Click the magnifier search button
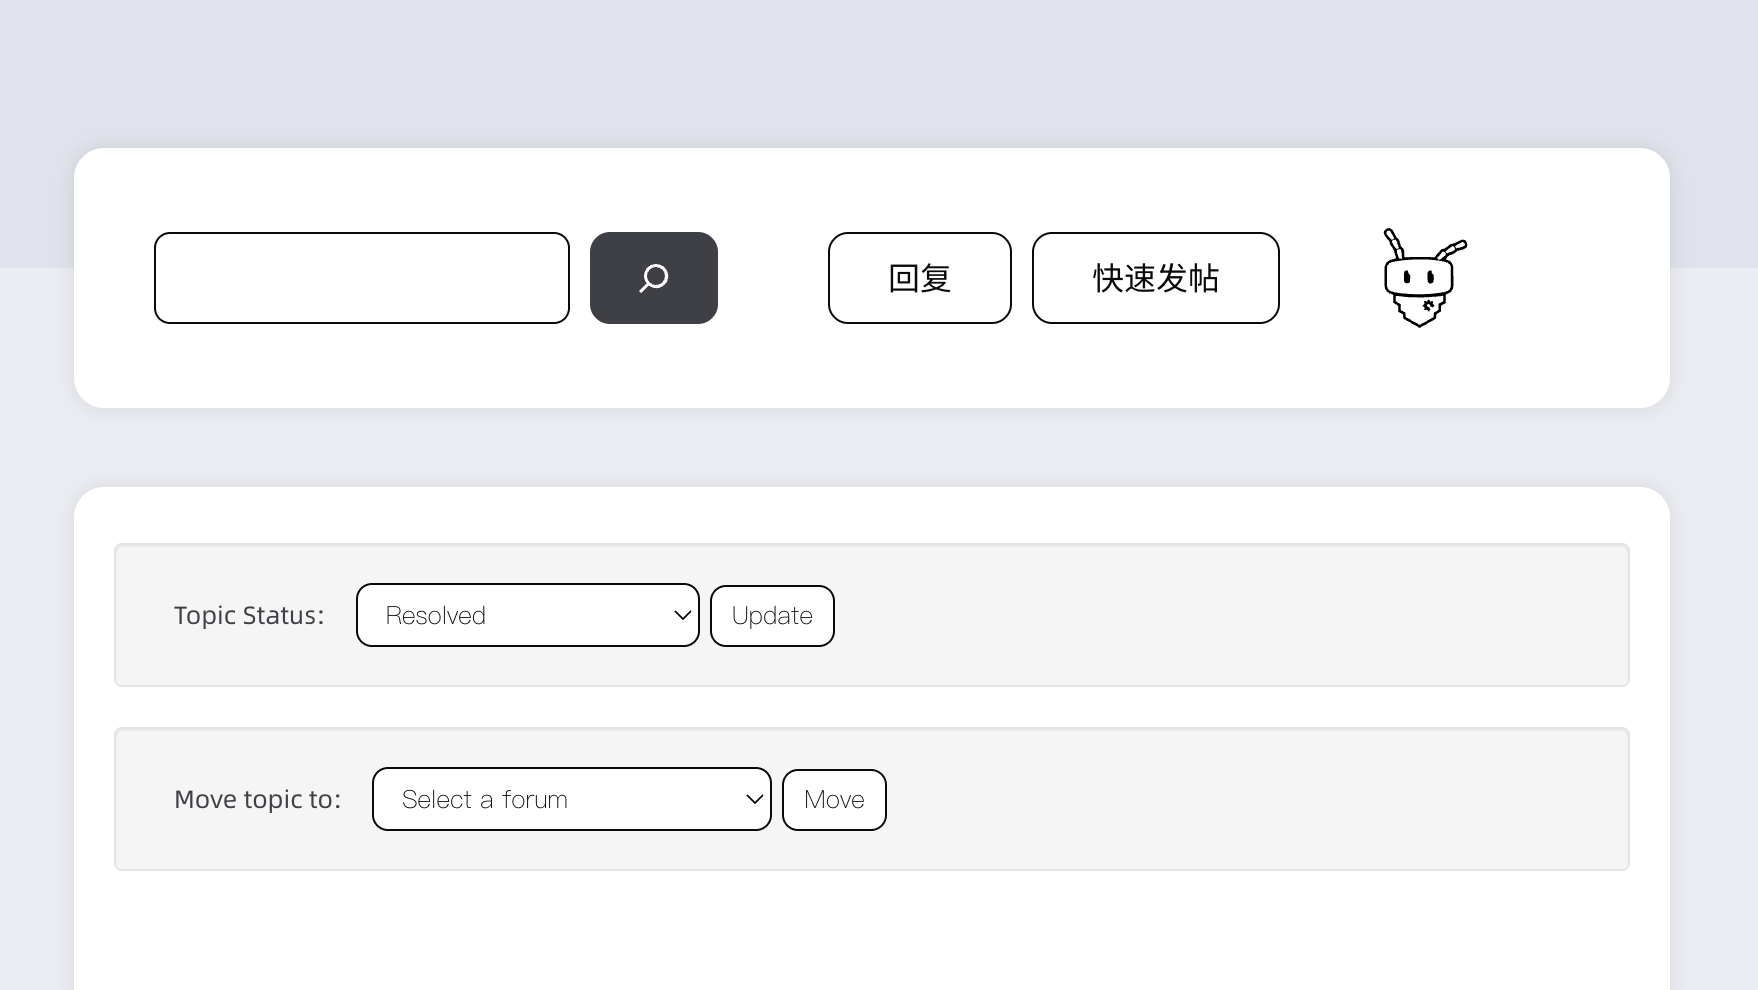1758x990 pixels. click(654, 278)
